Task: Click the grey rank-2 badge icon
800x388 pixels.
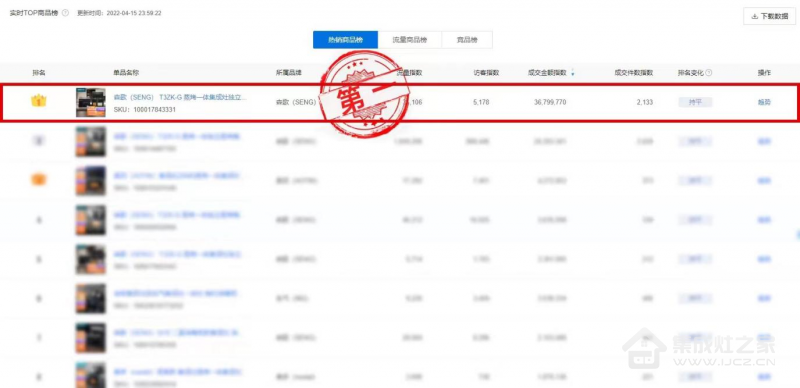Action: 39,140
